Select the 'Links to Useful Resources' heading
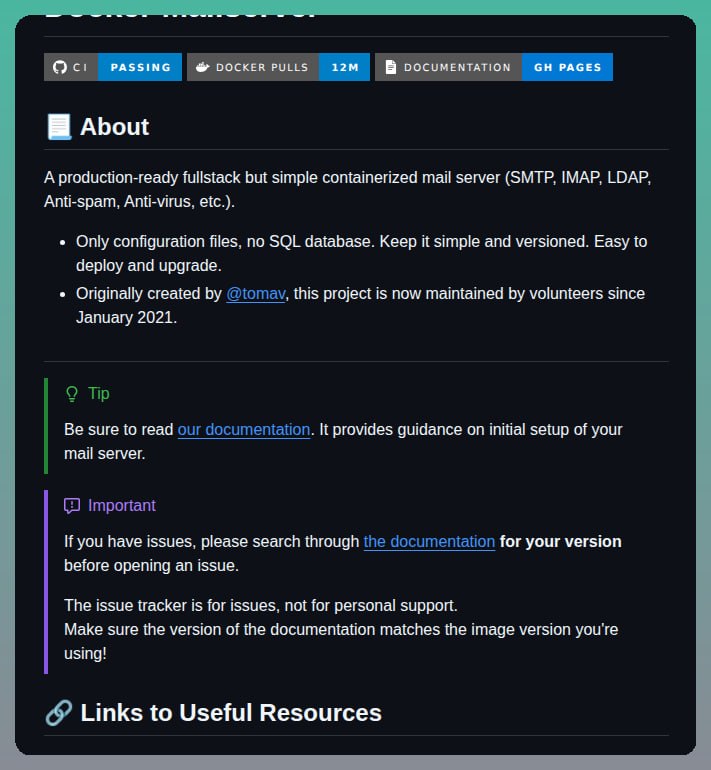This screenshot has width=711, height=770. pos(231,713)
